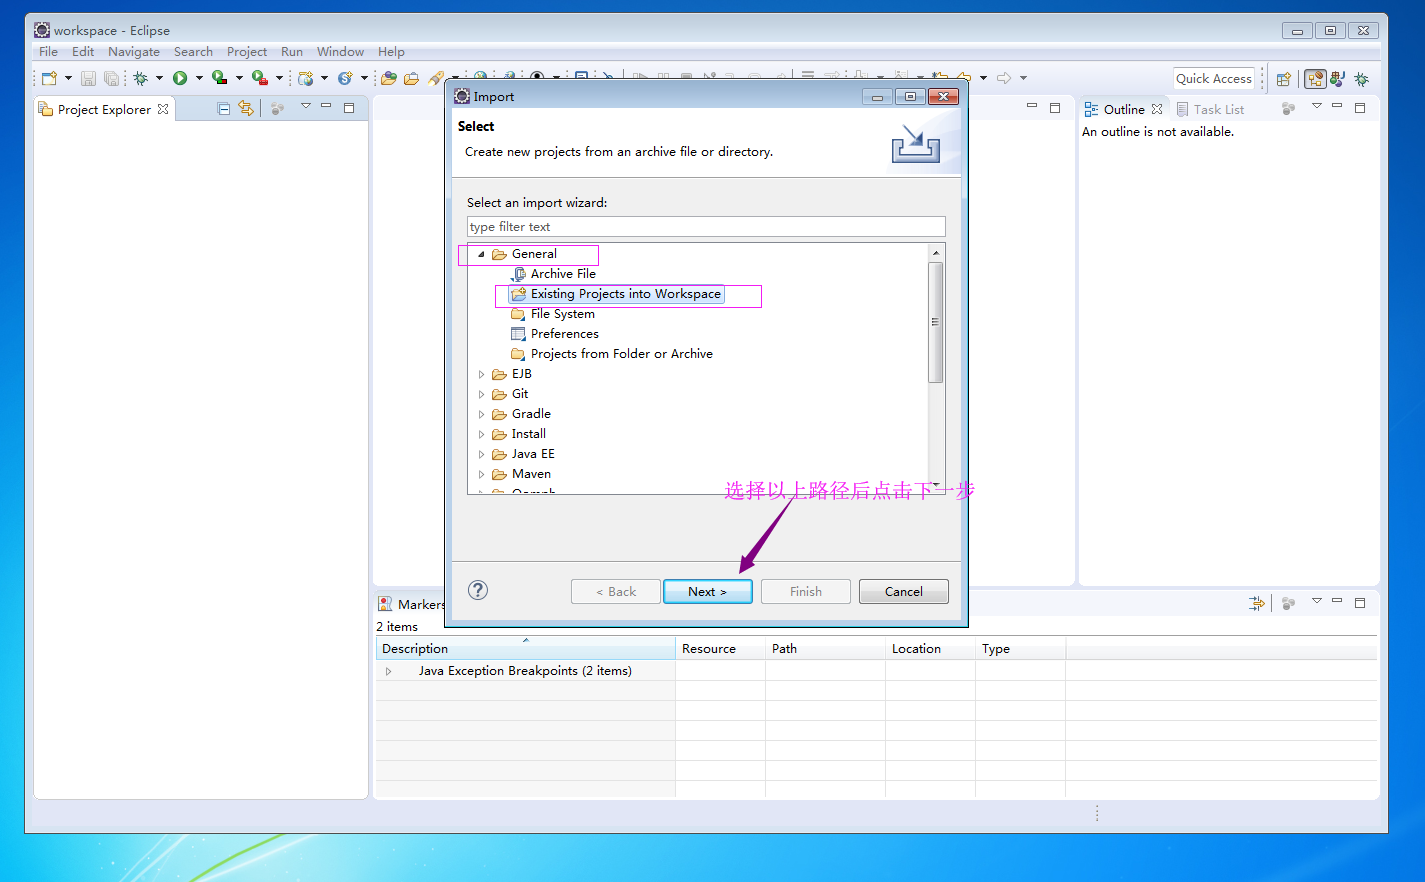
Task: Switch to the Java perspective icon
Action: coord(1338,78)
